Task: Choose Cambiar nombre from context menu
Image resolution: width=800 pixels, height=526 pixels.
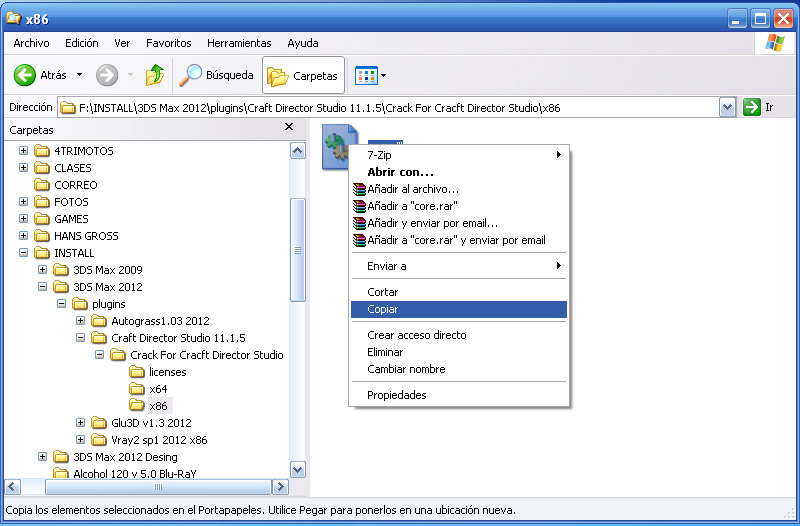Action: [459, 369]
